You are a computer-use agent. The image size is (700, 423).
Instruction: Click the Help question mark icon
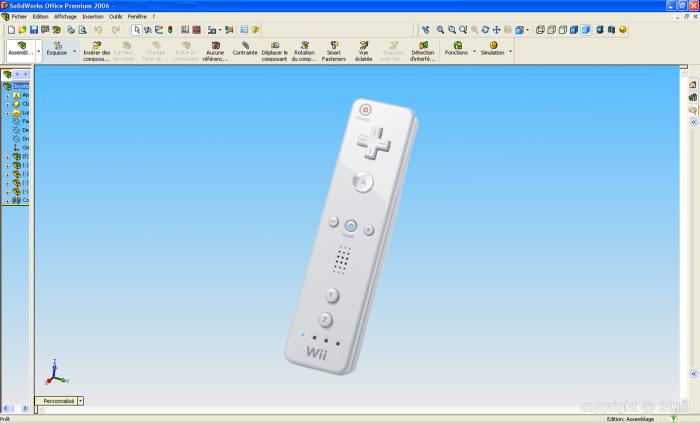[255, 30]
